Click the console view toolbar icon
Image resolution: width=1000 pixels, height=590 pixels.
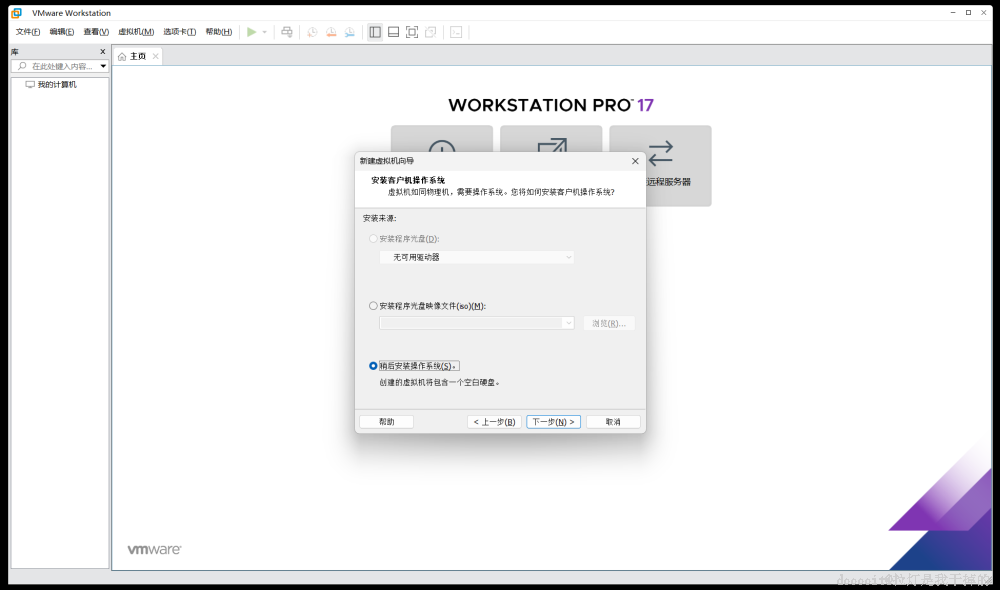coord(456,32)
